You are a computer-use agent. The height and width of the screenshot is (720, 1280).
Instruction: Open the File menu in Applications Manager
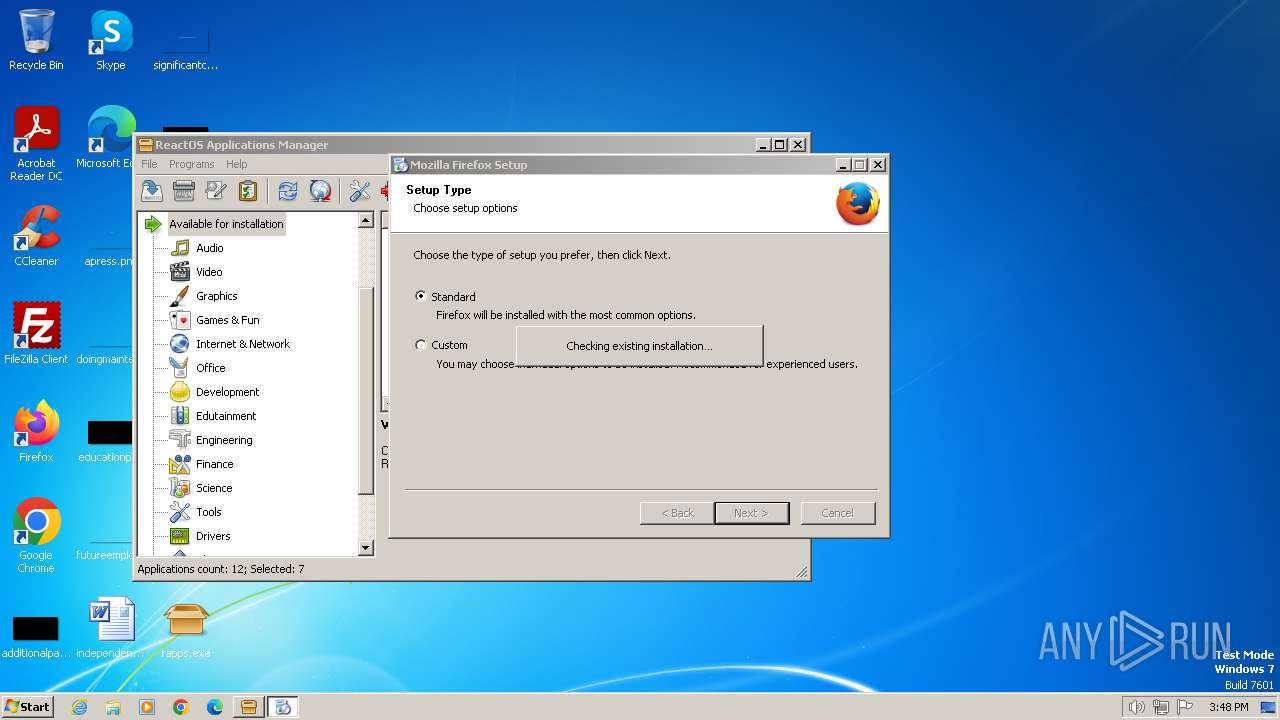click(149, 164)
